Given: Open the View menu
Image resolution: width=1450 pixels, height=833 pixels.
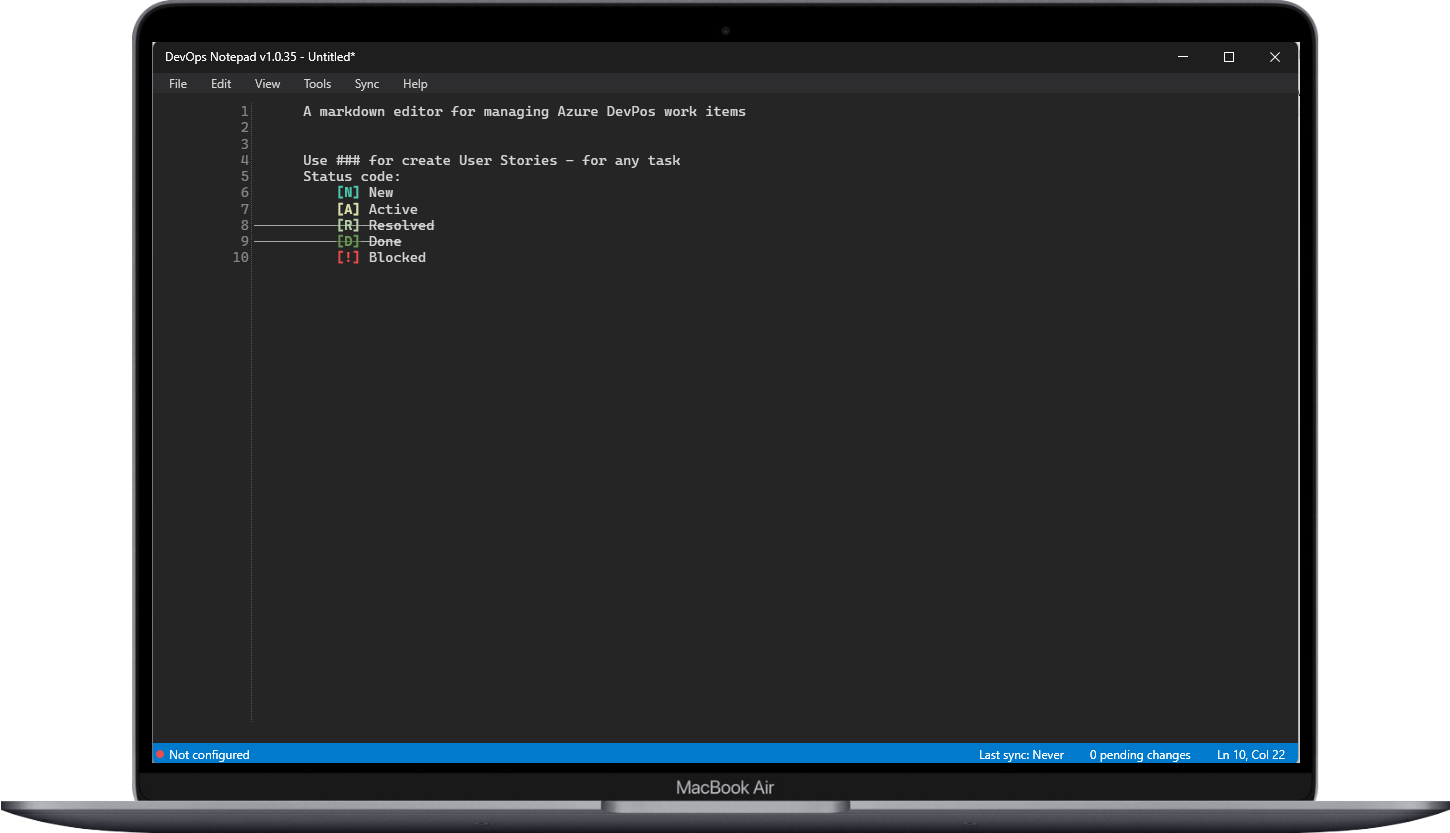Looking at the screenshot, I should tap(267, 83).
